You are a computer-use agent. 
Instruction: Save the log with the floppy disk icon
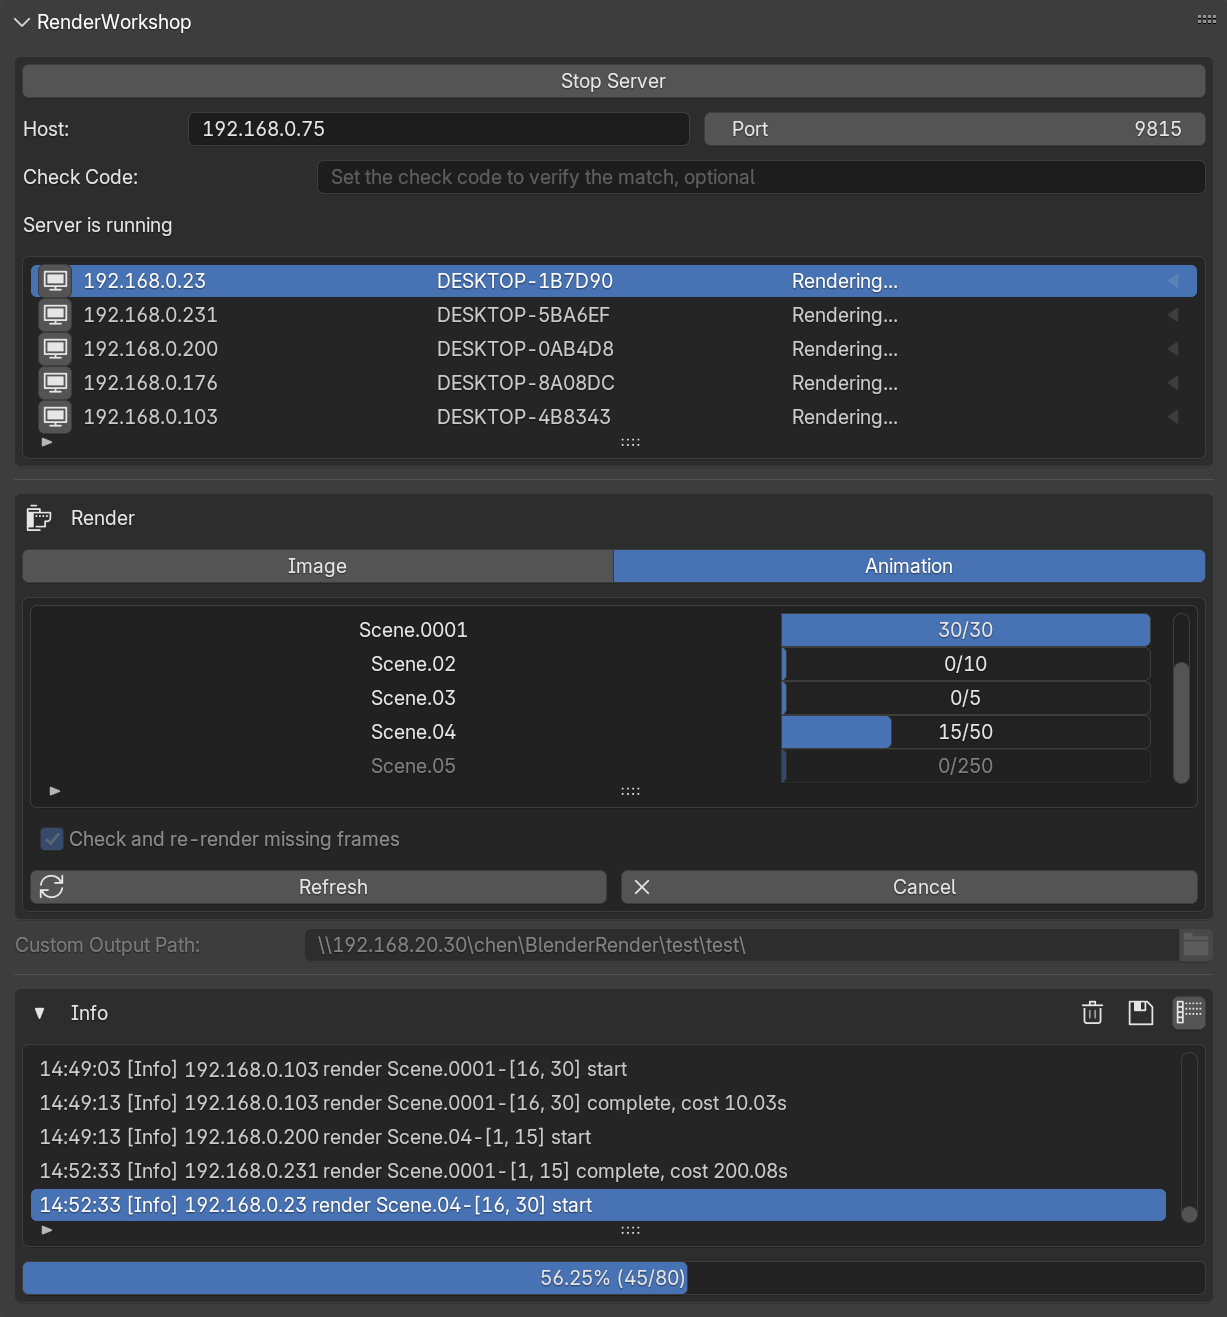click(1141, 1013)
